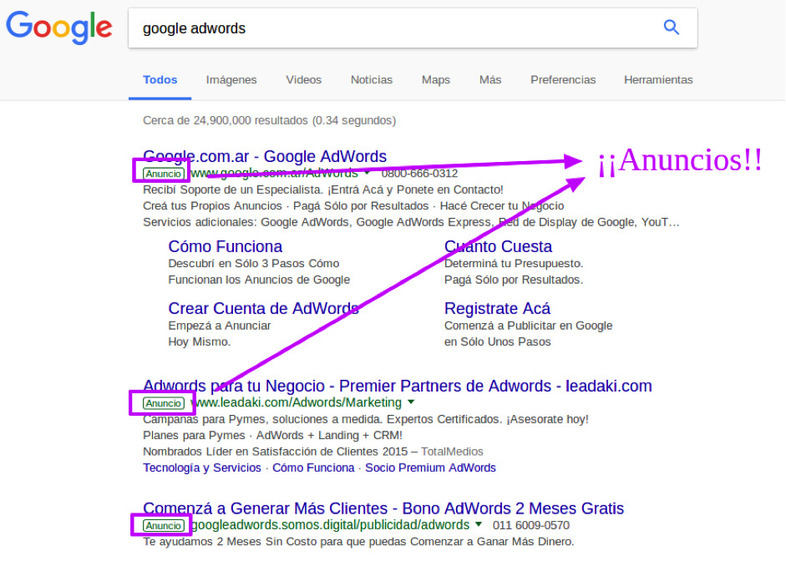
Task: Click the Anuncio badge of leadaki ad
Action: [163, 403]
